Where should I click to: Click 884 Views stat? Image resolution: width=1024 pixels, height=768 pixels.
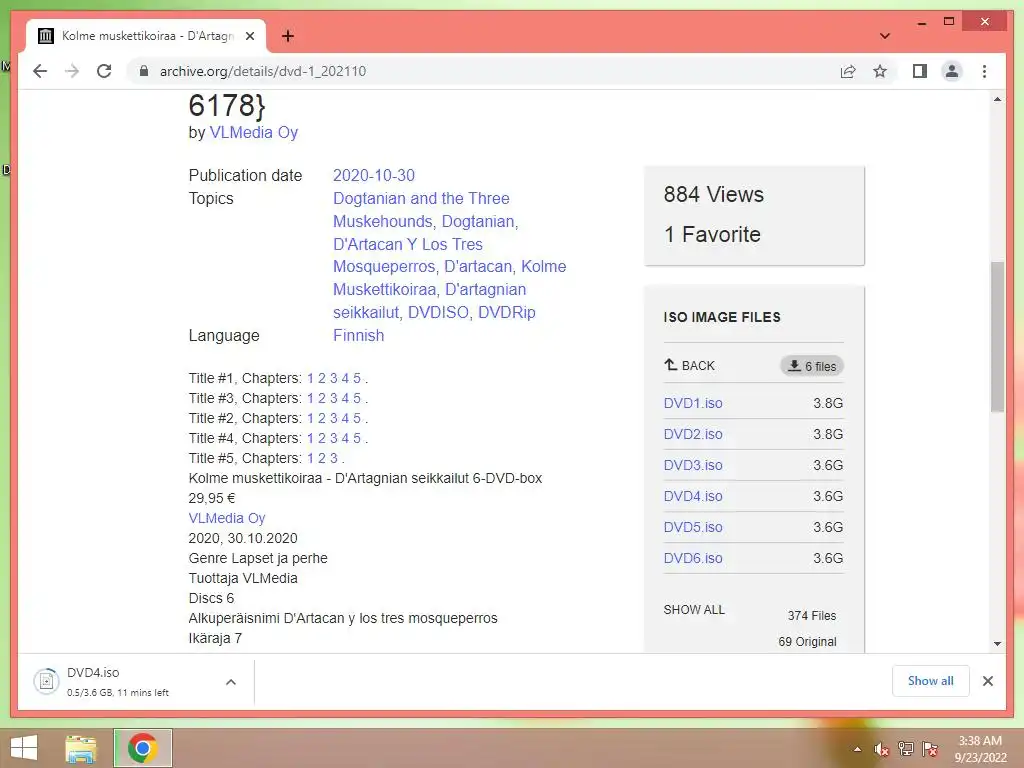coord(714,194)
